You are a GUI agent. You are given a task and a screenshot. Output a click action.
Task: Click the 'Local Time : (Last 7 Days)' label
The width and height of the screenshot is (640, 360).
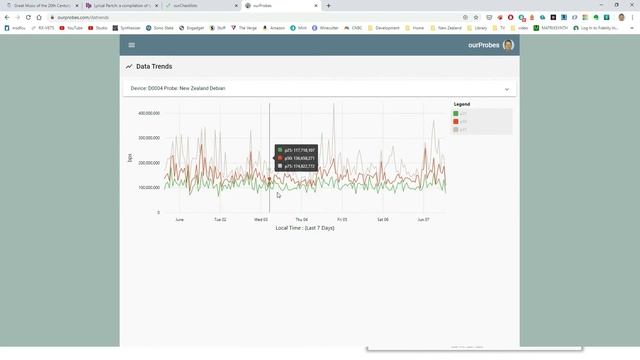click(x=305, y=228)
